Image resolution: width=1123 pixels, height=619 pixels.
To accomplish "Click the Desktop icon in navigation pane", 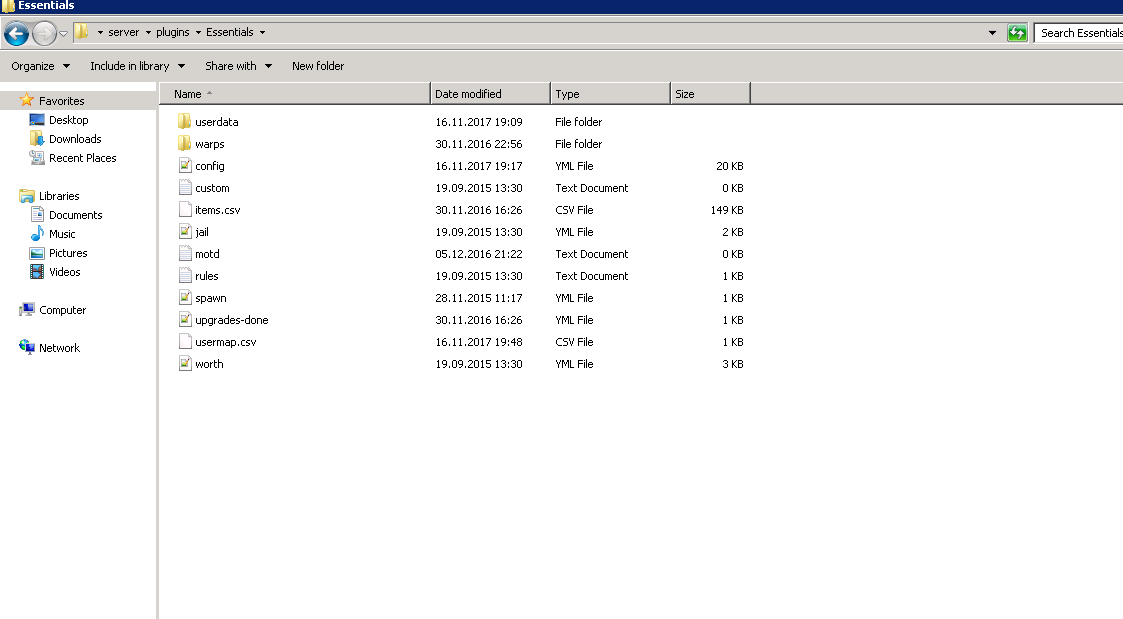I will [x=37, y=120].
